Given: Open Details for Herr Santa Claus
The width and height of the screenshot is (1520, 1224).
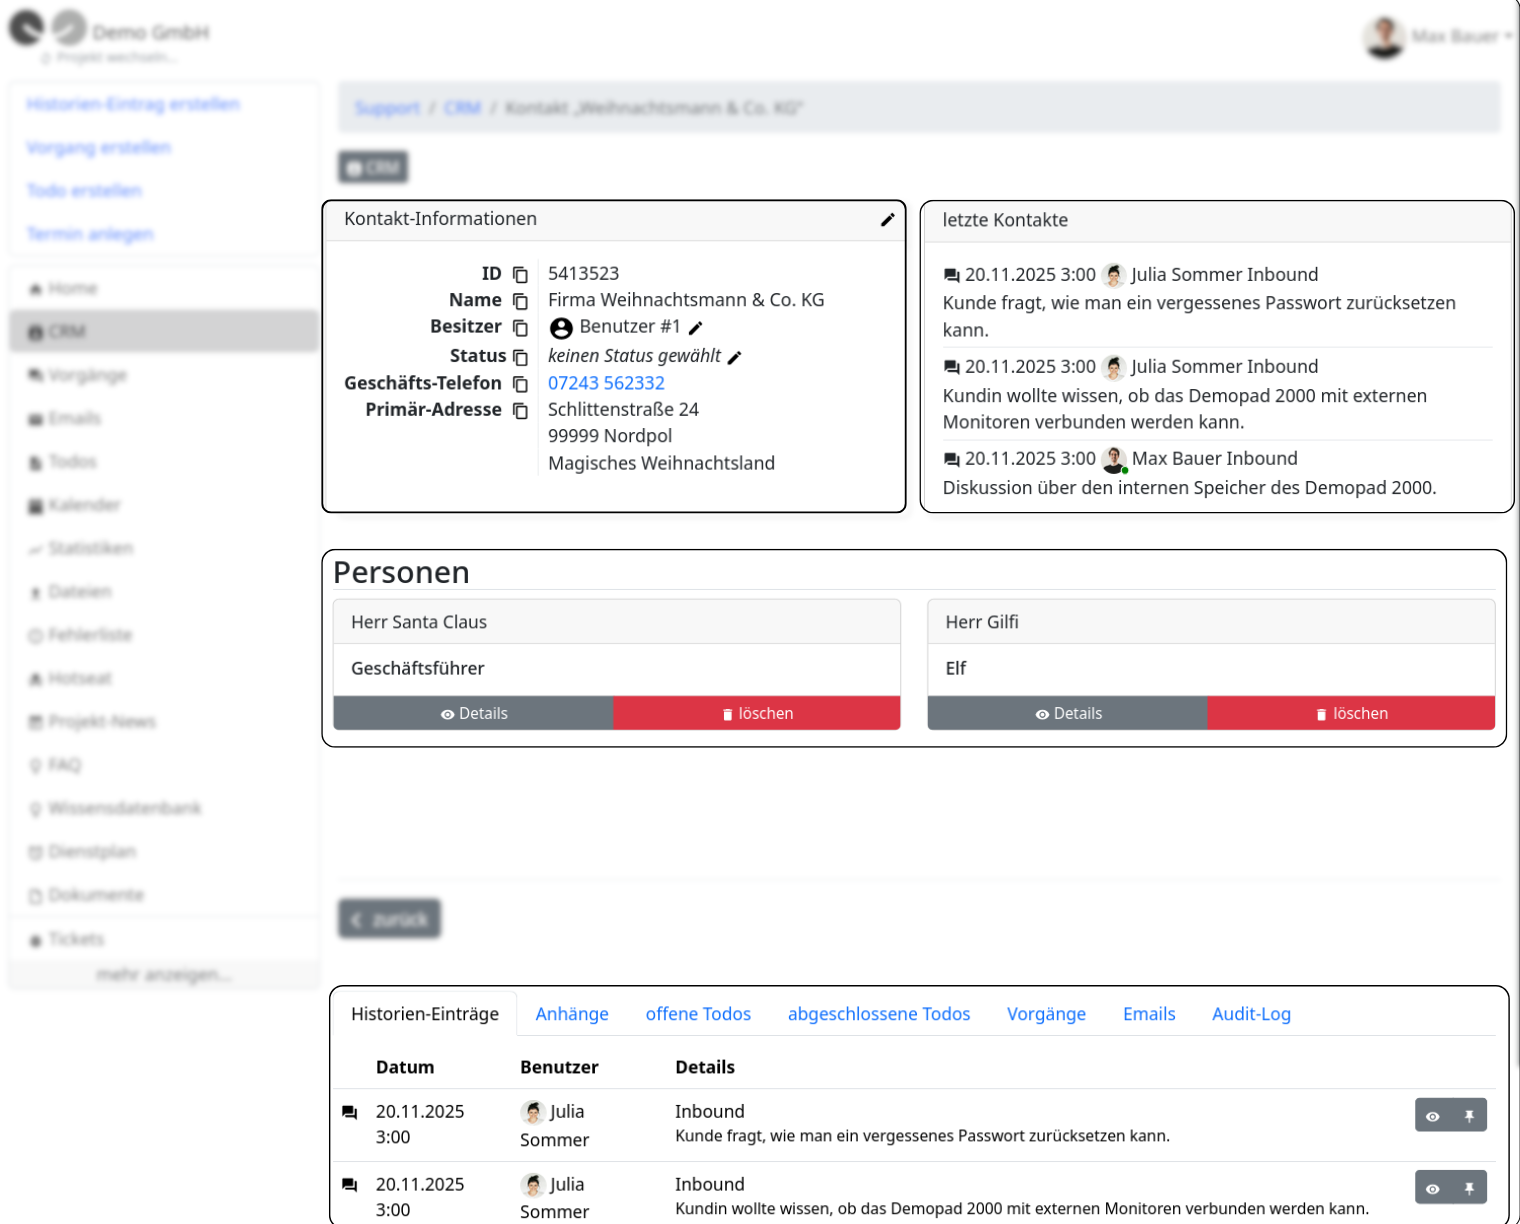Looking at the screenshot, I should coord(473,713).
